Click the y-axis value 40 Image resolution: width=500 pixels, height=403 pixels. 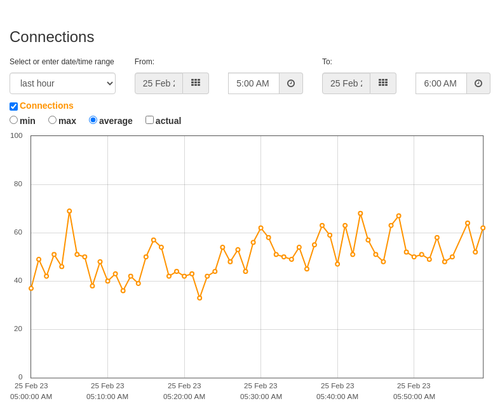[18, 281]
